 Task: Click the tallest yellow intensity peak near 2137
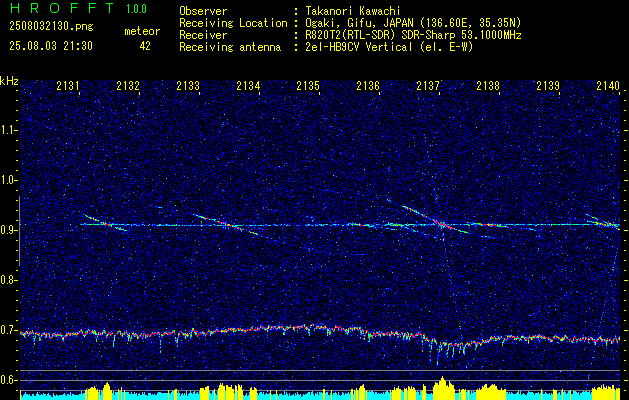(x=442, y=387)
